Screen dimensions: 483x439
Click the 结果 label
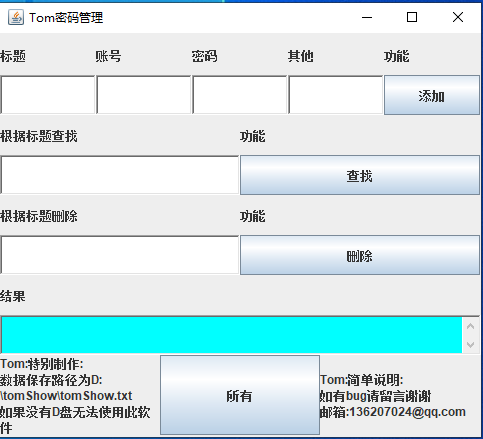click(x=13, y=296)
